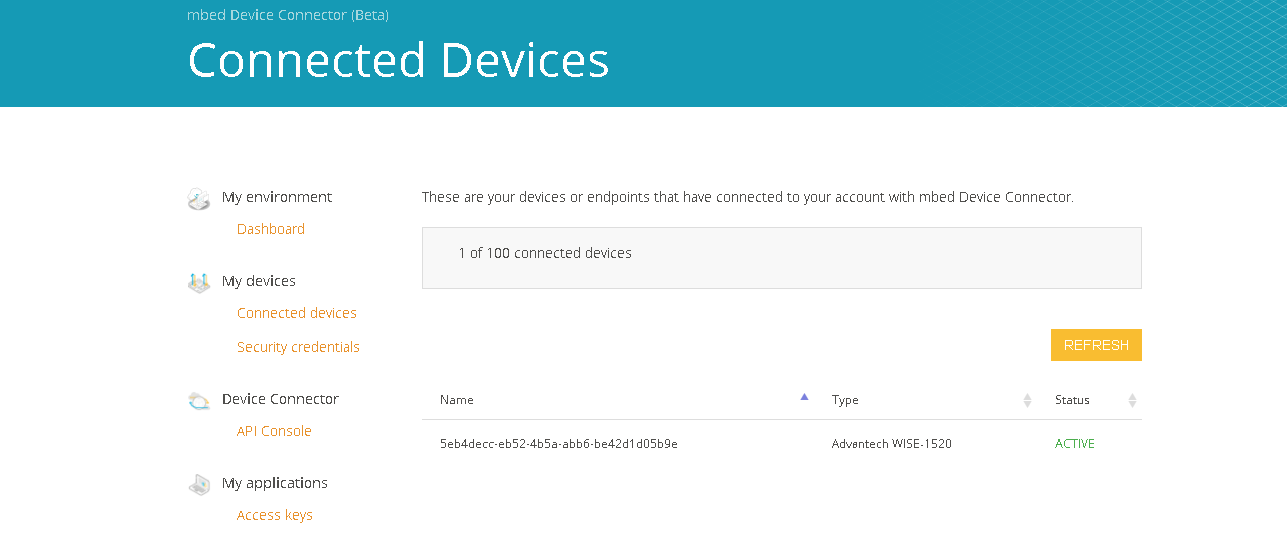Image resolution: width=1287 pixels, height=547 pixels.
Task: Click the Connected Devices page heading
Action: tap(398, 60)
